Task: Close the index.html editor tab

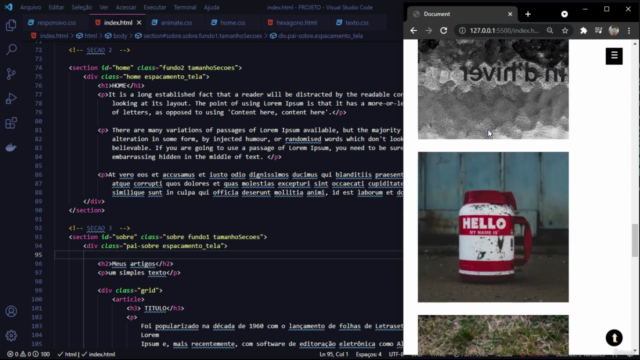Action: tap(139, 23)
